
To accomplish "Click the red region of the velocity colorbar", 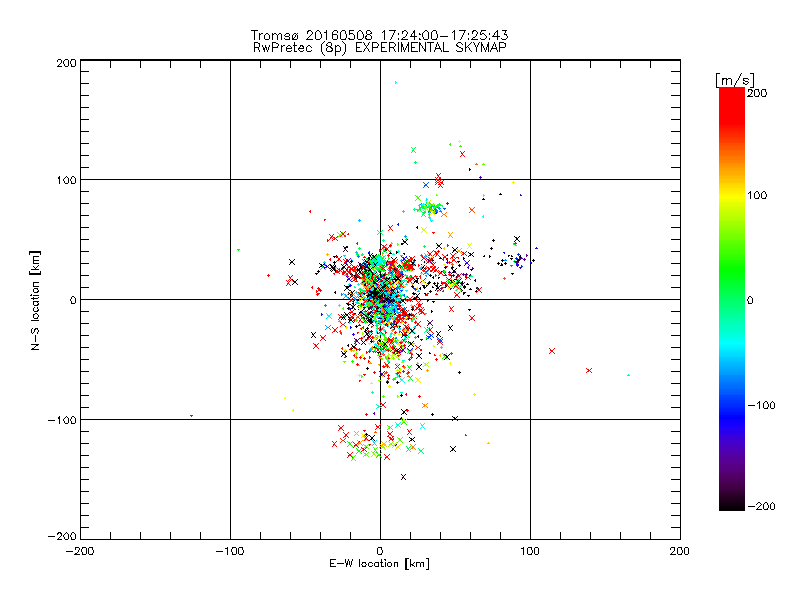I will [732, 110].
